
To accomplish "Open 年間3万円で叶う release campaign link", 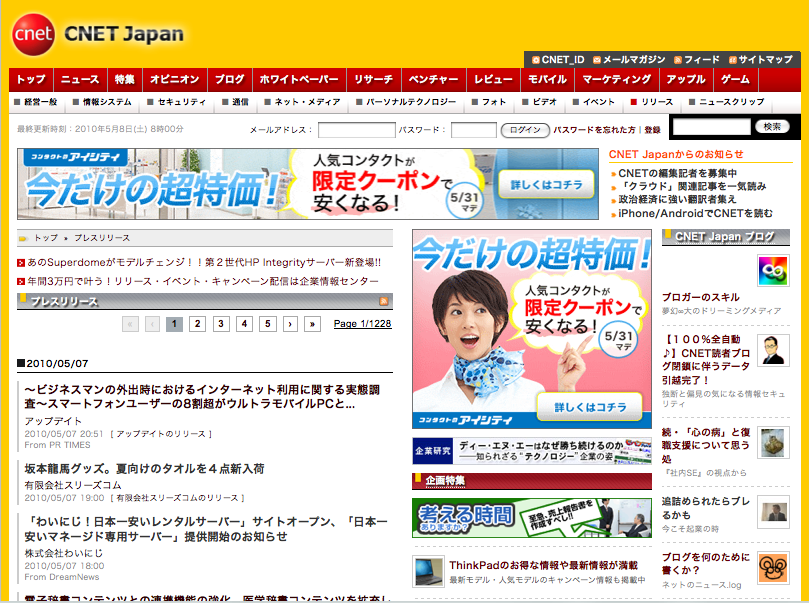I will point(203,281).
